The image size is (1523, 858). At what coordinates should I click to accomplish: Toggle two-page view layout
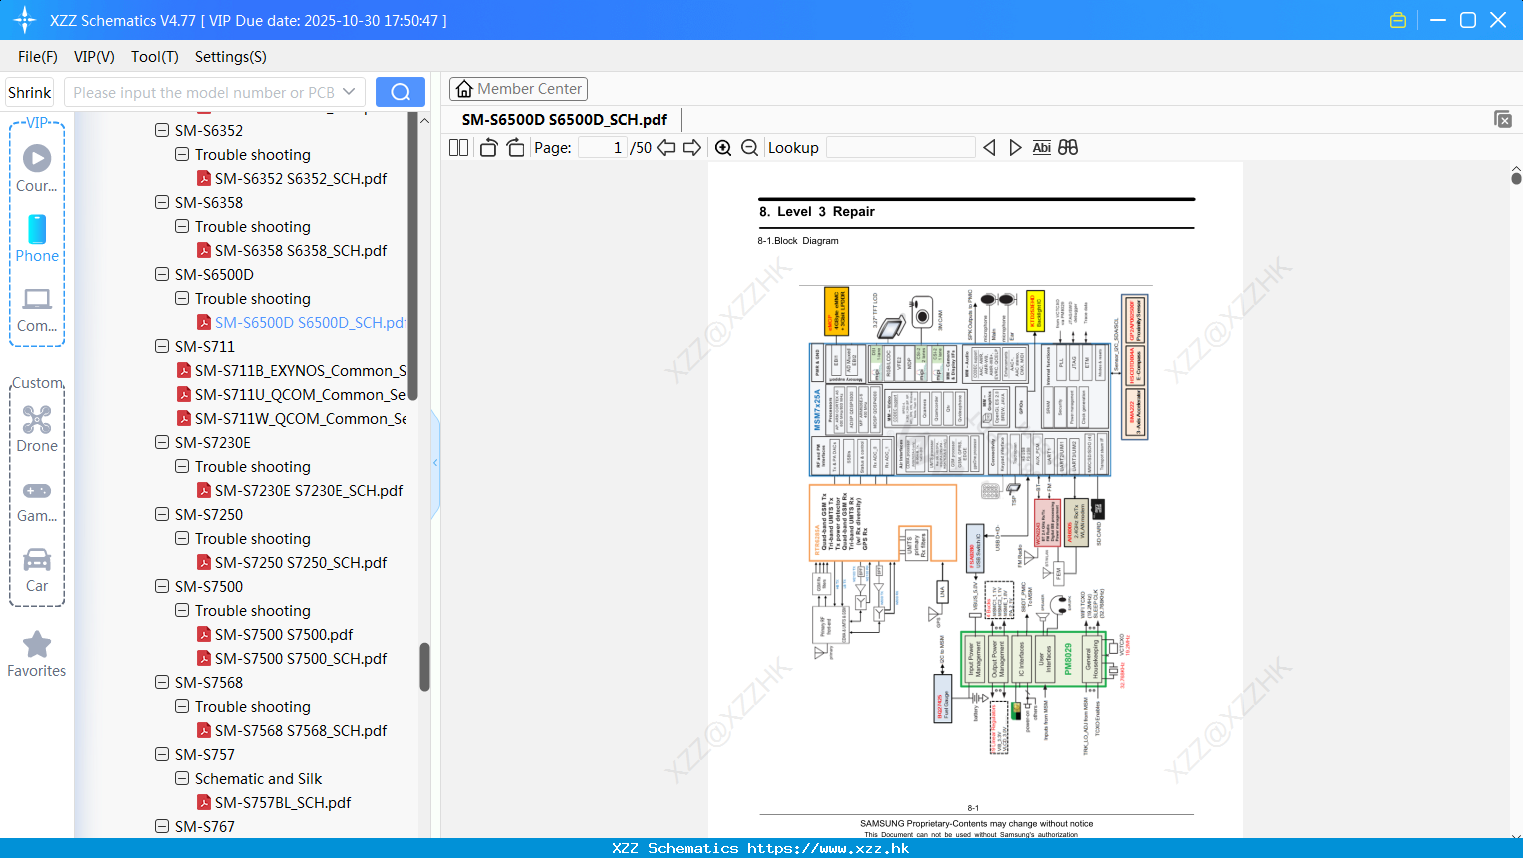click(458, 147)
